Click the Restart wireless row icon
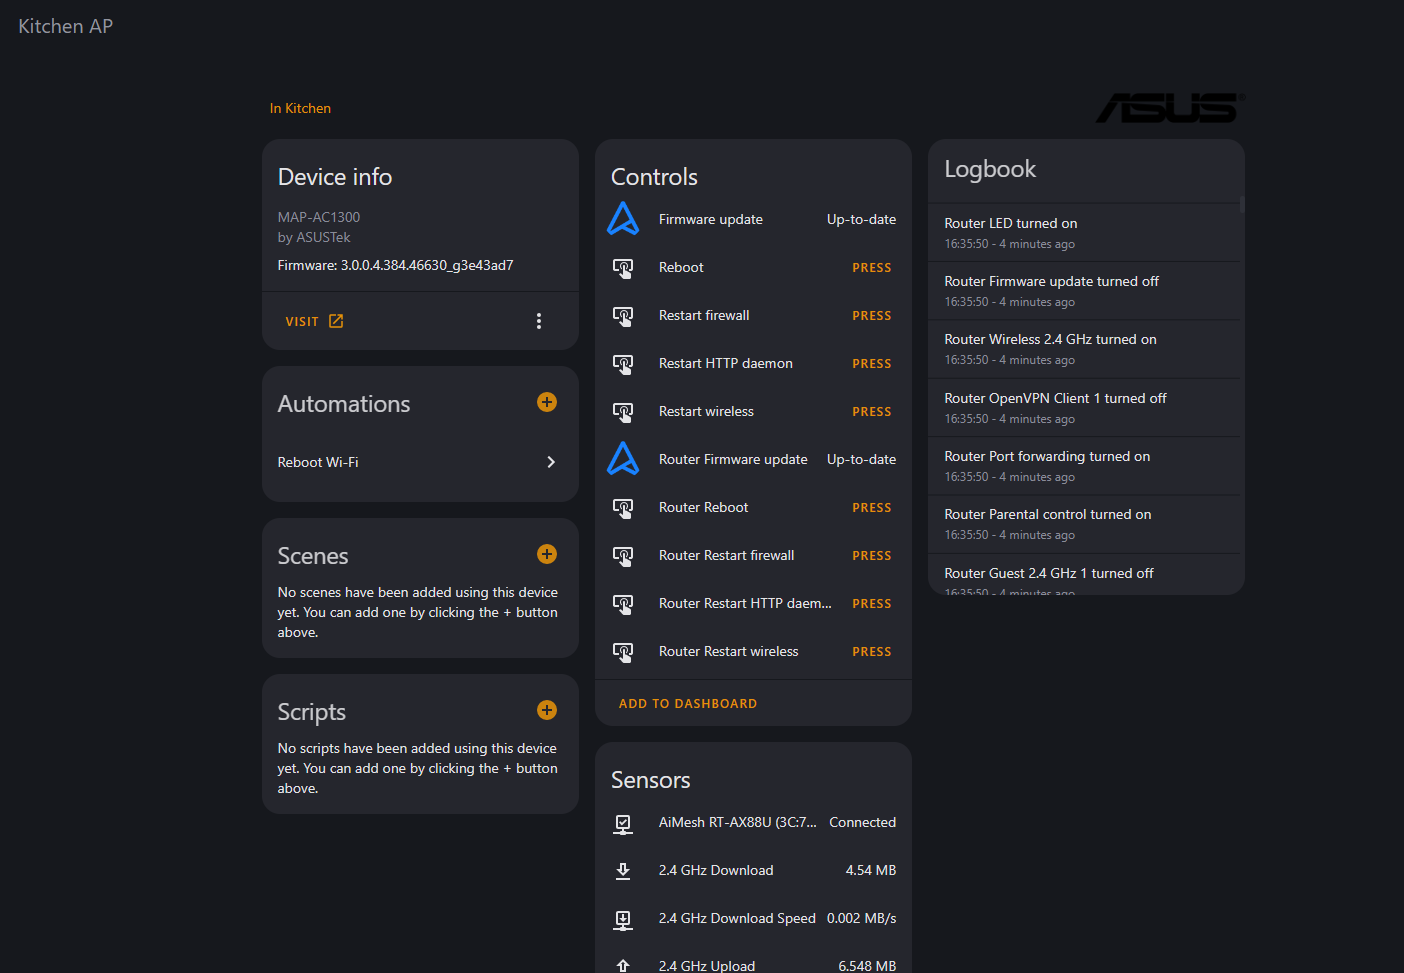The width and height of the screenshot is (1404, 973). point(623,412)
